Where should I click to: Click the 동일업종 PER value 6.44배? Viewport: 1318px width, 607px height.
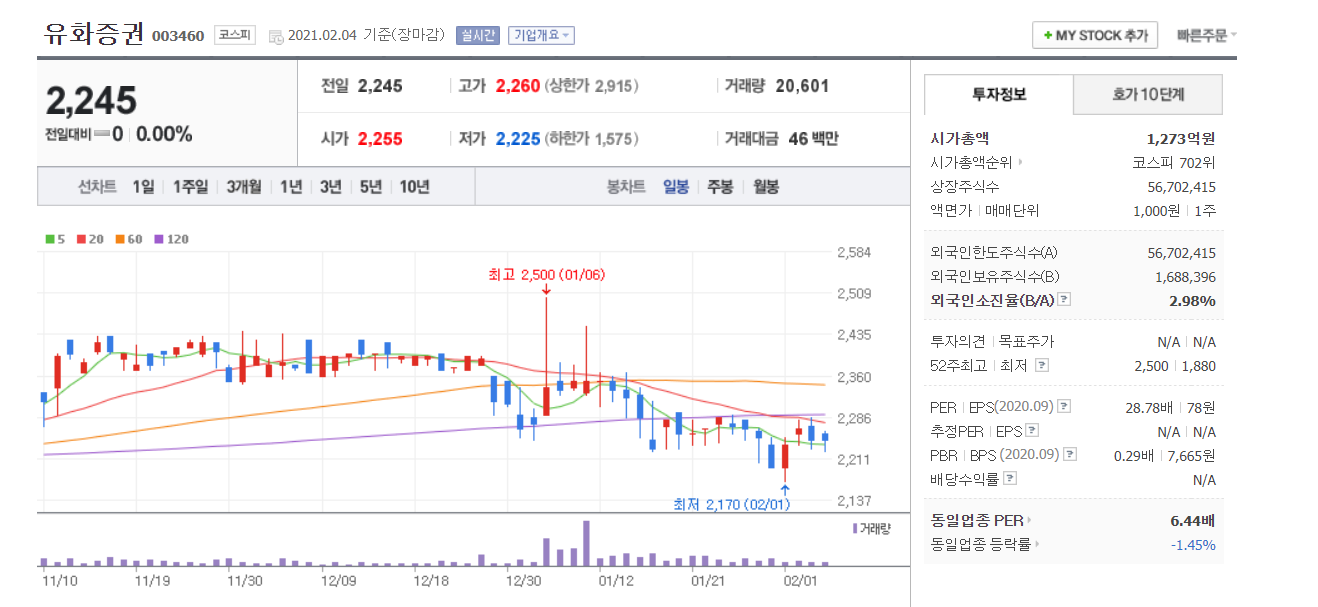(x=1193, y=520)
